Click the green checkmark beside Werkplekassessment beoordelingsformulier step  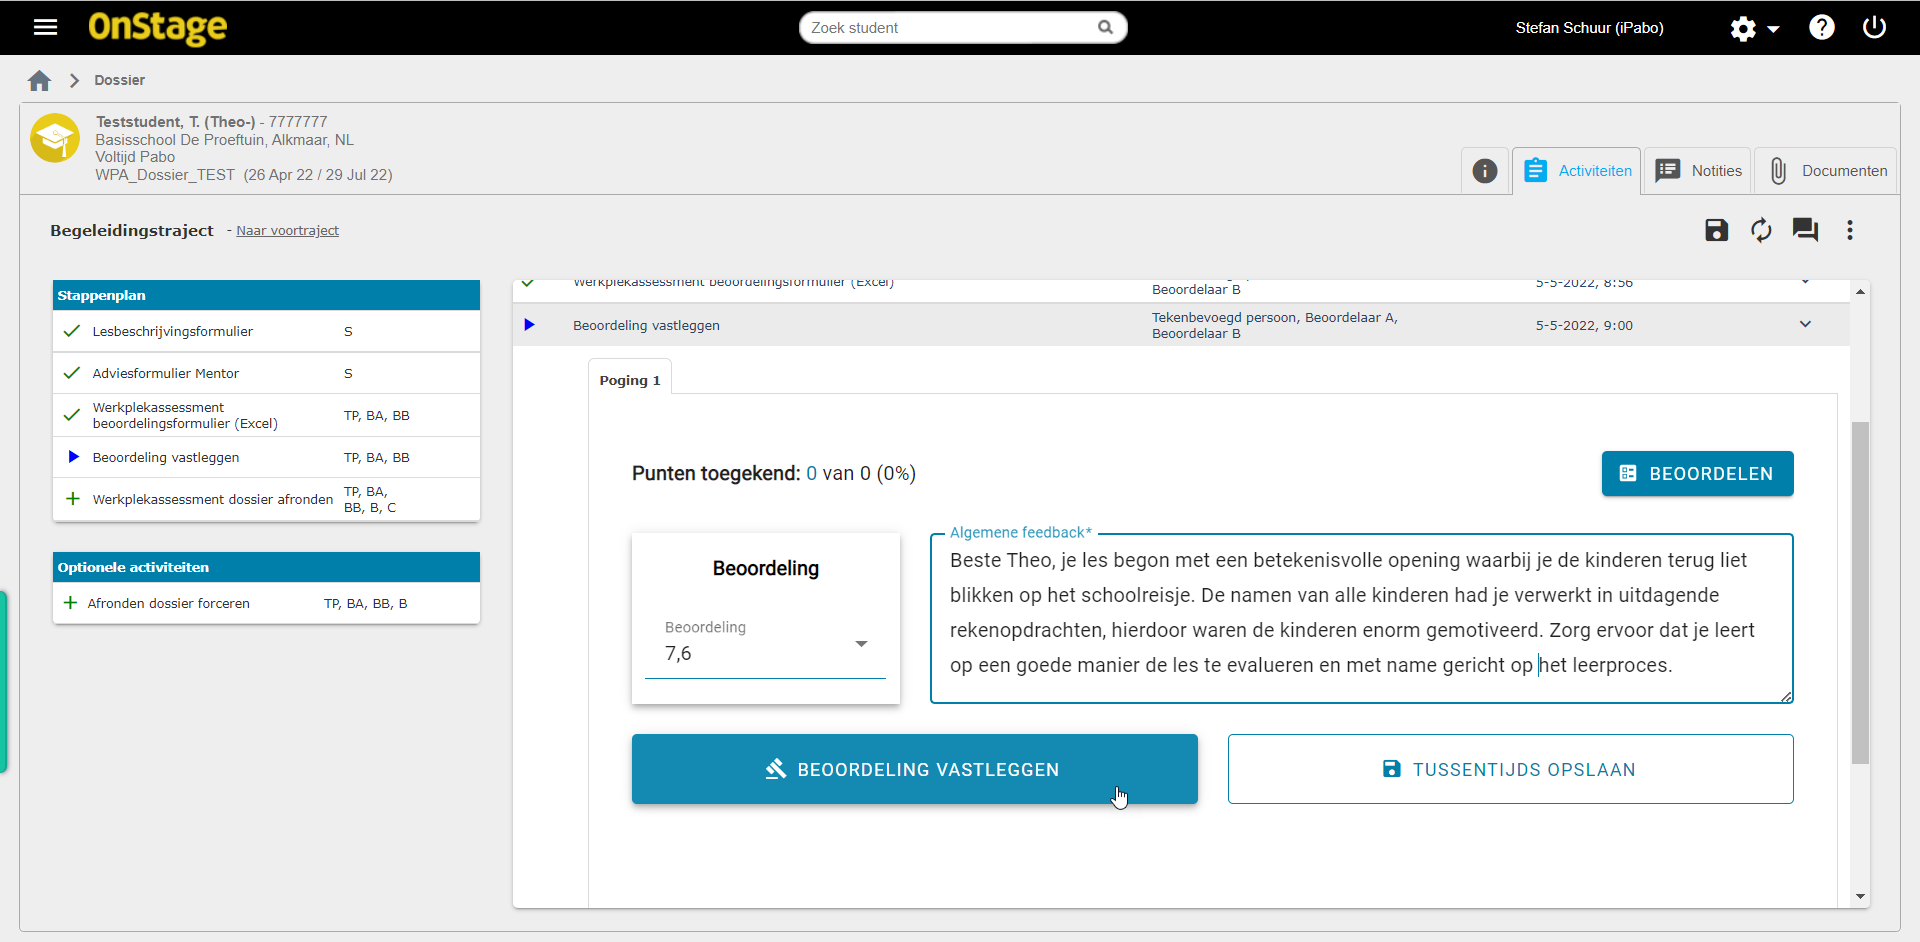point(72,415)
